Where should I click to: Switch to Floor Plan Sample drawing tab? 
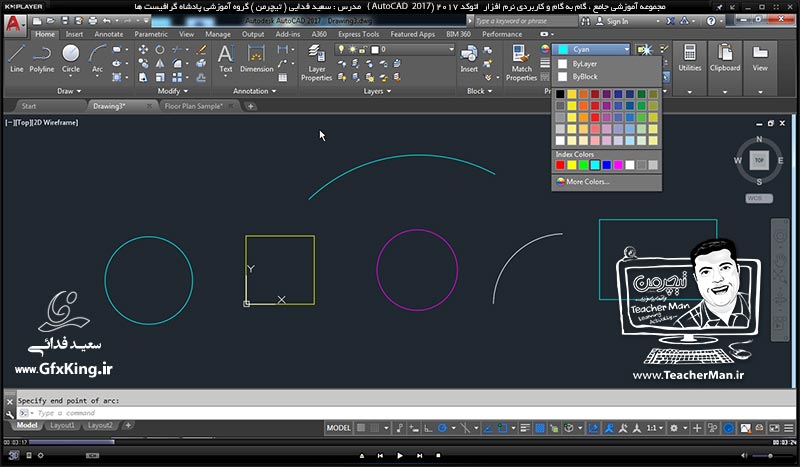tap(193, 106)
